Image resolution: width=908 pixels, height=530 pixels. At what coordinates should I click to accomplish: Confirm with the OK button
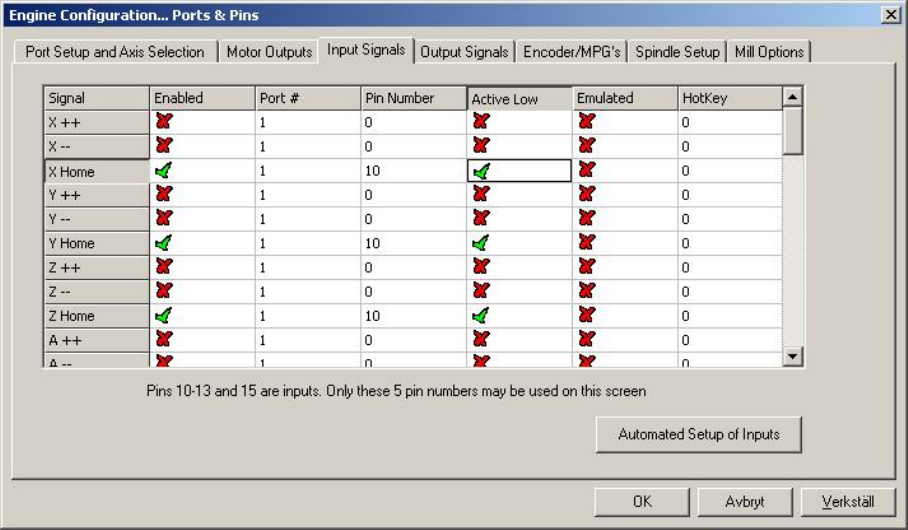coord(642,502)
